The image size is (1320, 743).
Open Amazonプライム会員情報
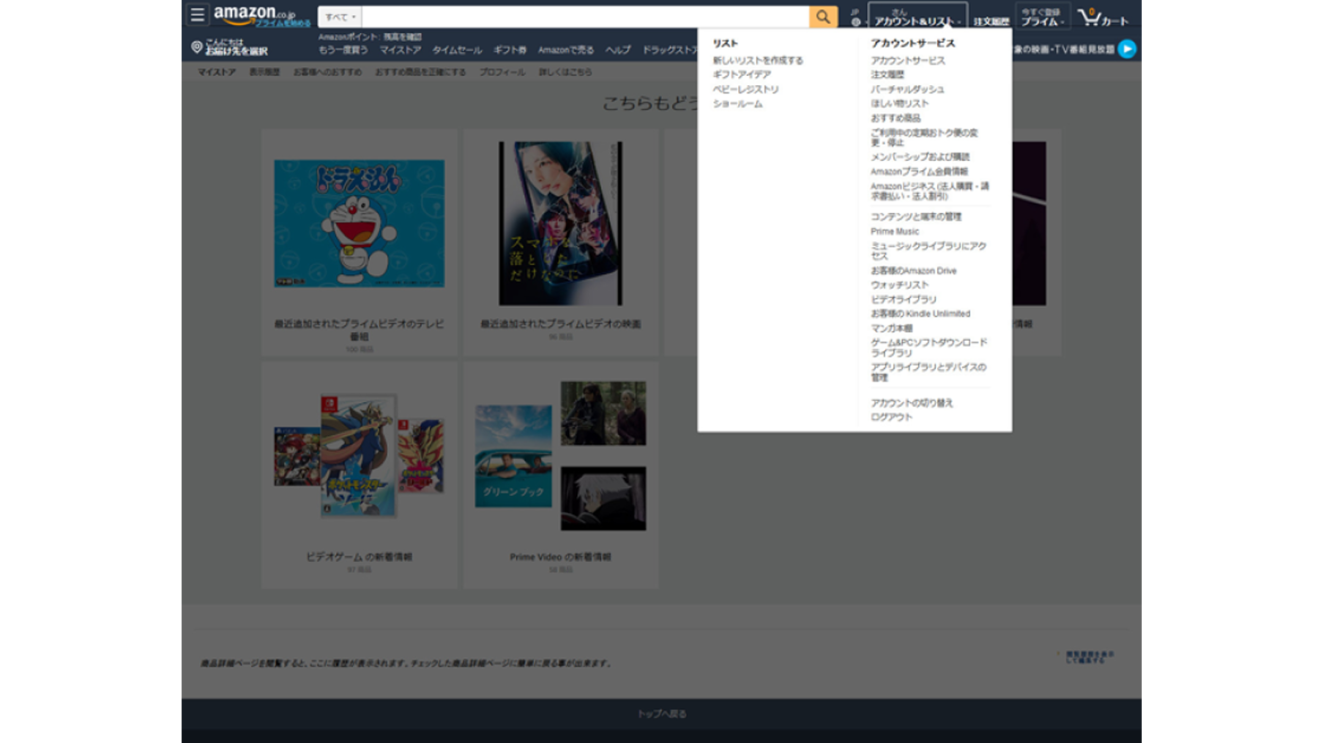pyautogui.click(x=919, y=172)
